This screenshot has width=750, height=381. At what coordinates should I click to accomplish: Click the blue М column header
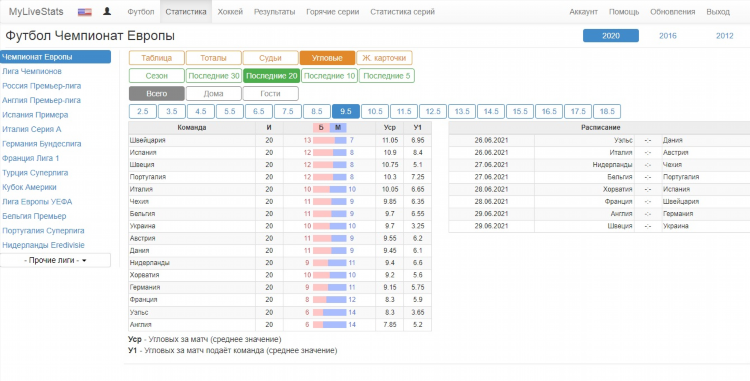coord(338,128)
